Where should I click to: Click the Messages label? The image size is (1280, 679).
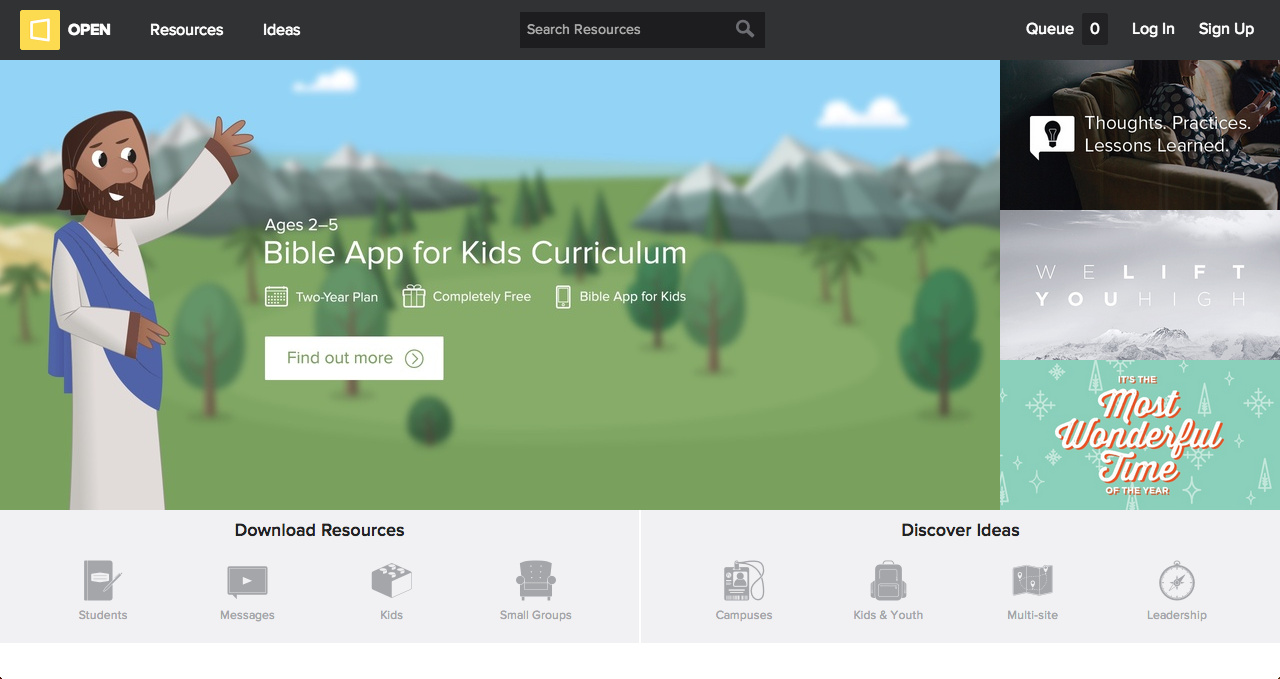(x=247, y=615)
